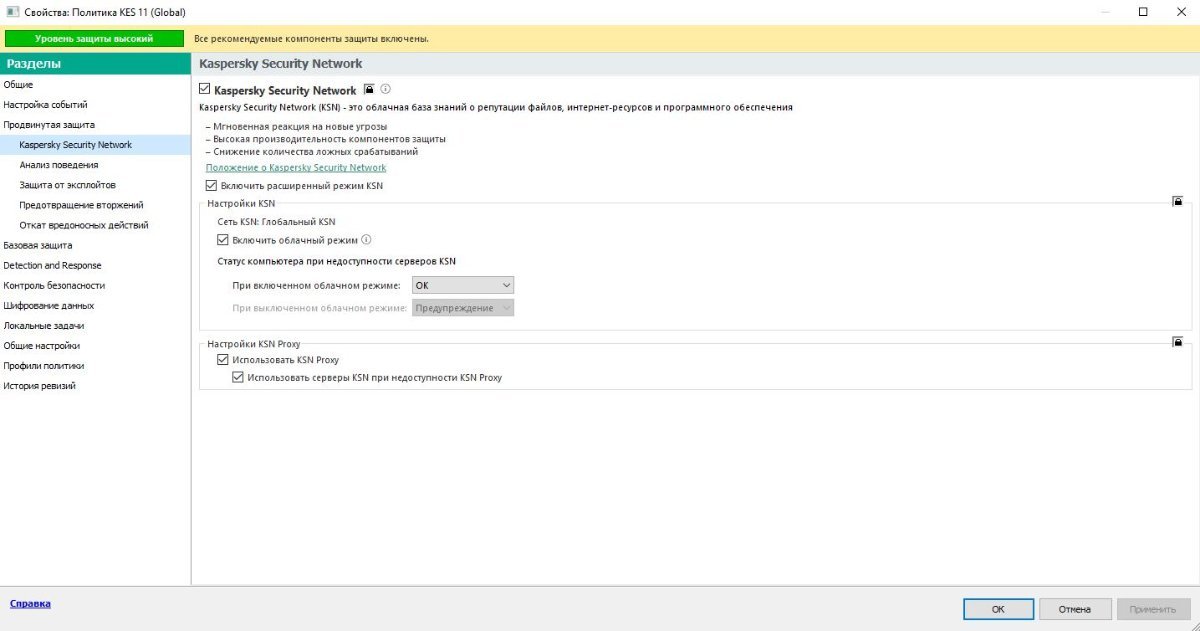Screen dimensions: 1200x631
Task: Toggle the lock icon of Настройки KSN group
Action: click(1178, 202)
